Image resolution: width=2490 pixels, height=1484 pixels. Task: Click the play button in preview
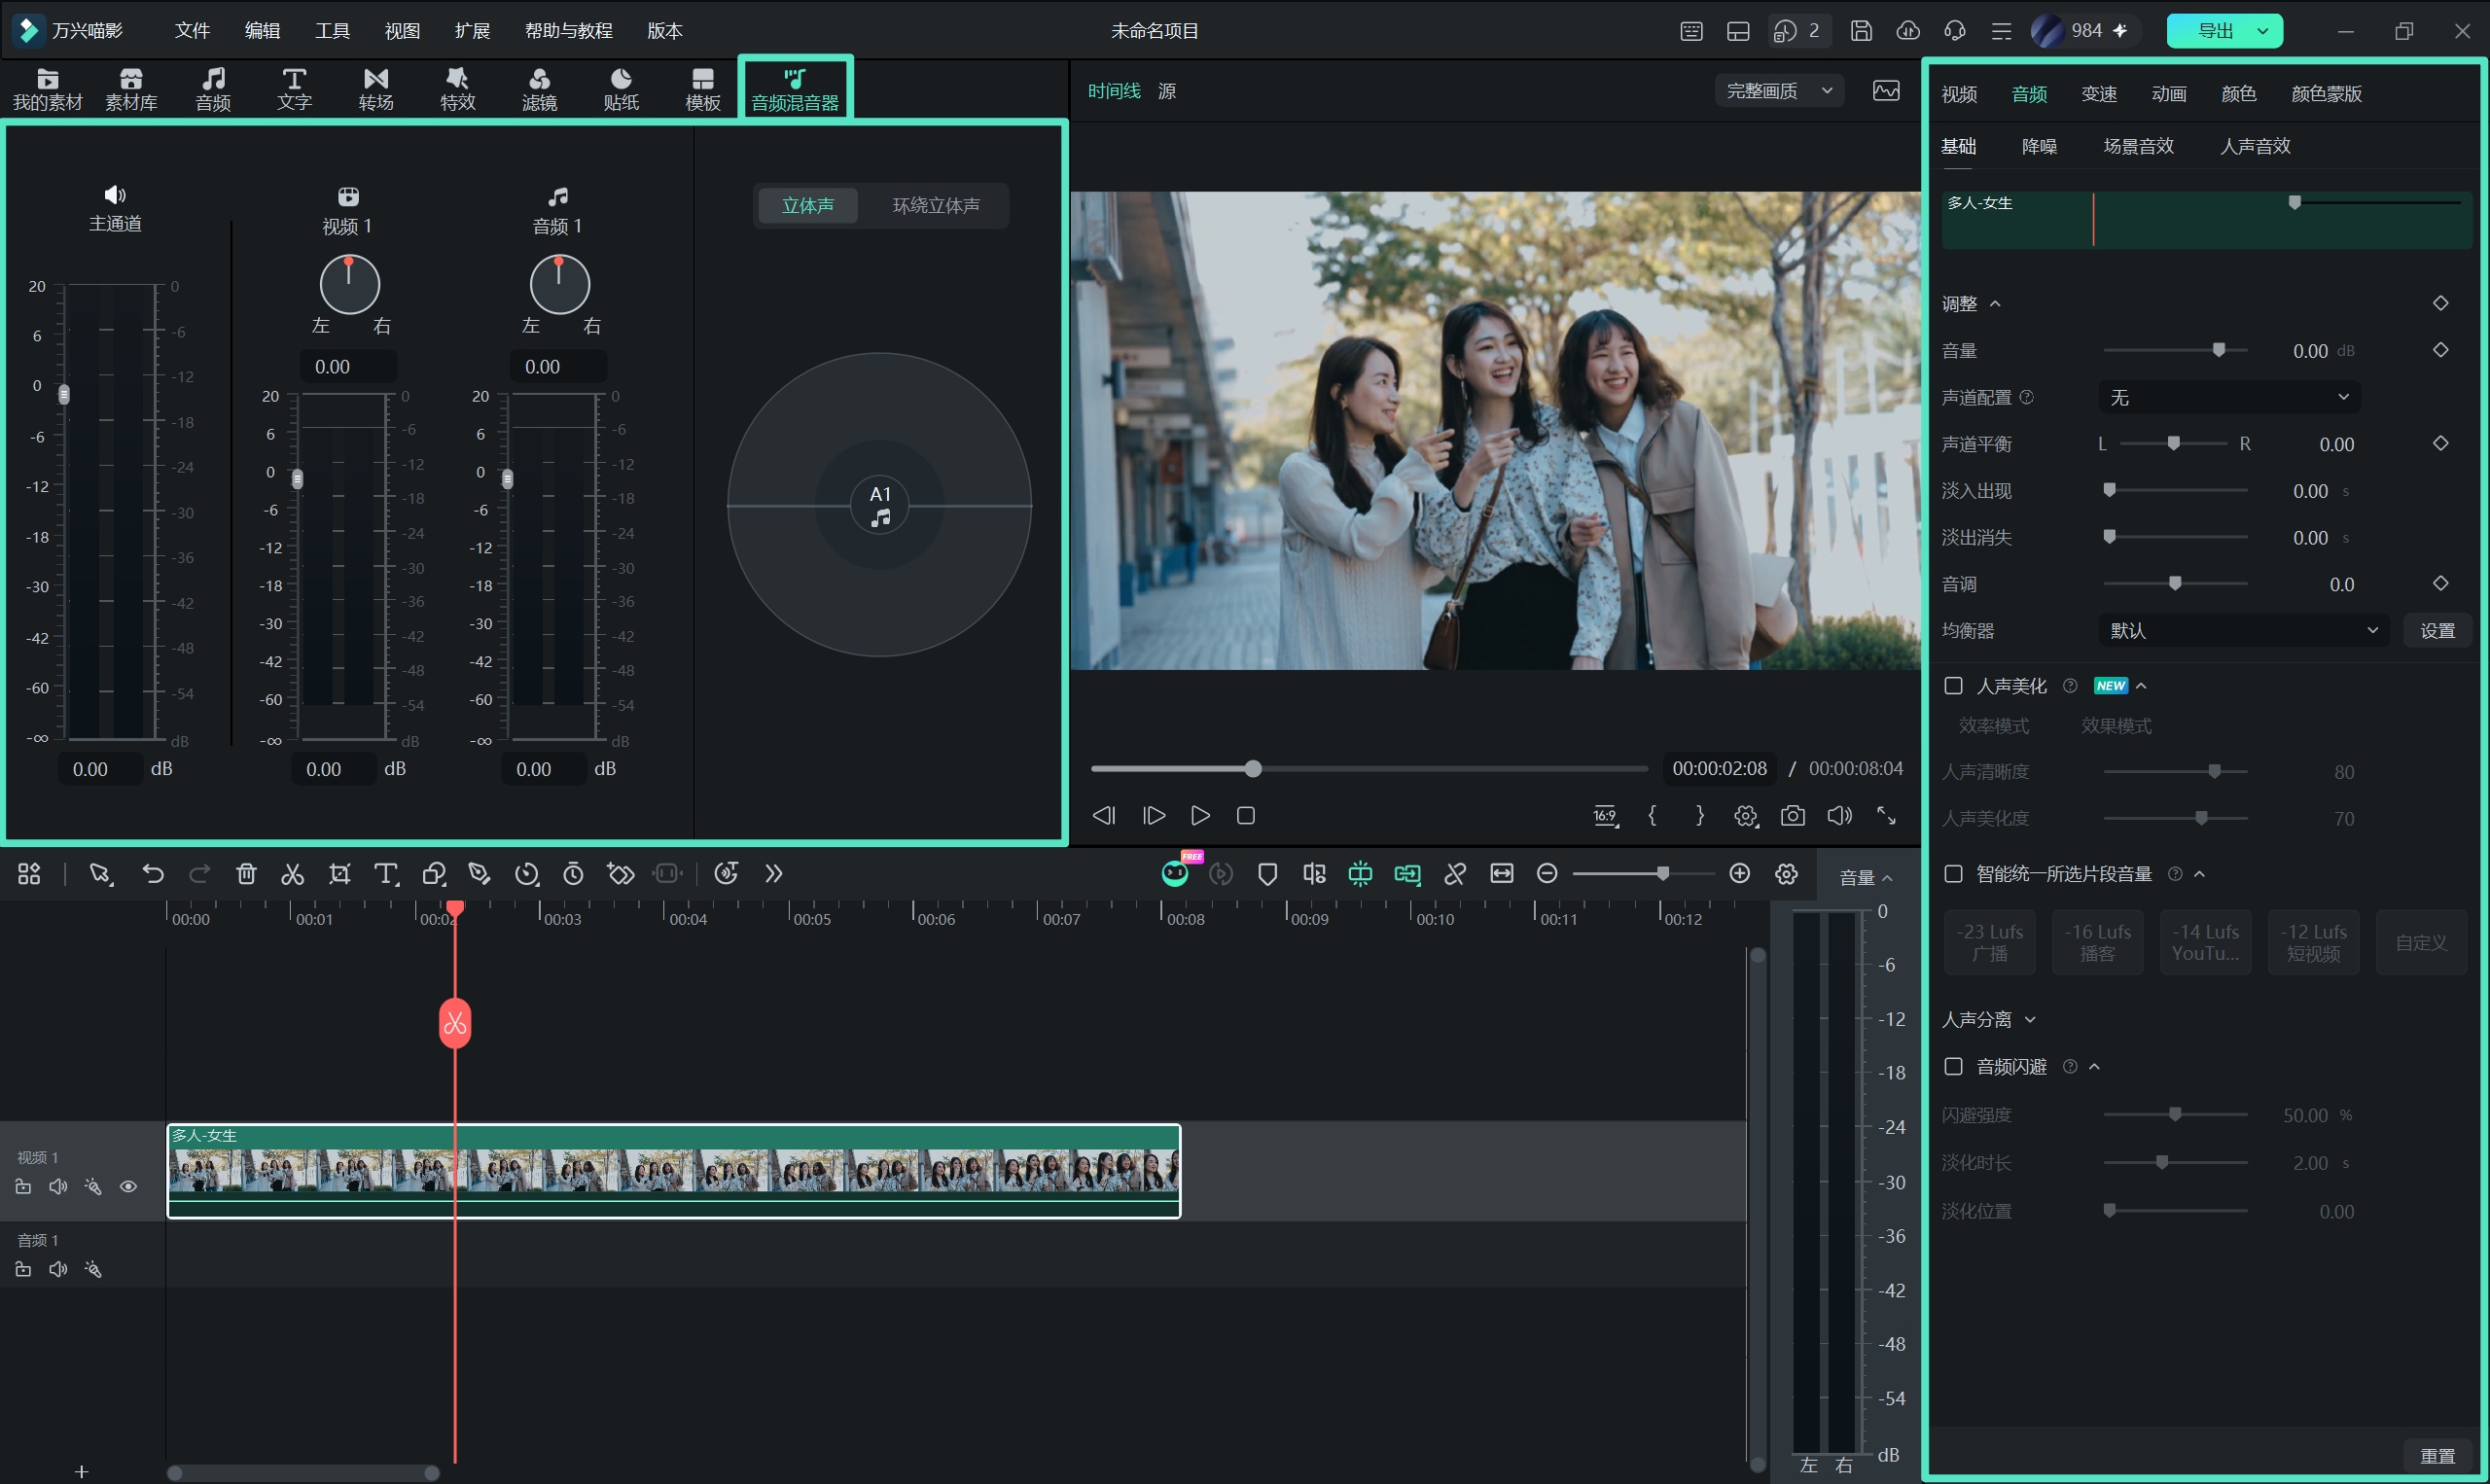pos(1200,816)
